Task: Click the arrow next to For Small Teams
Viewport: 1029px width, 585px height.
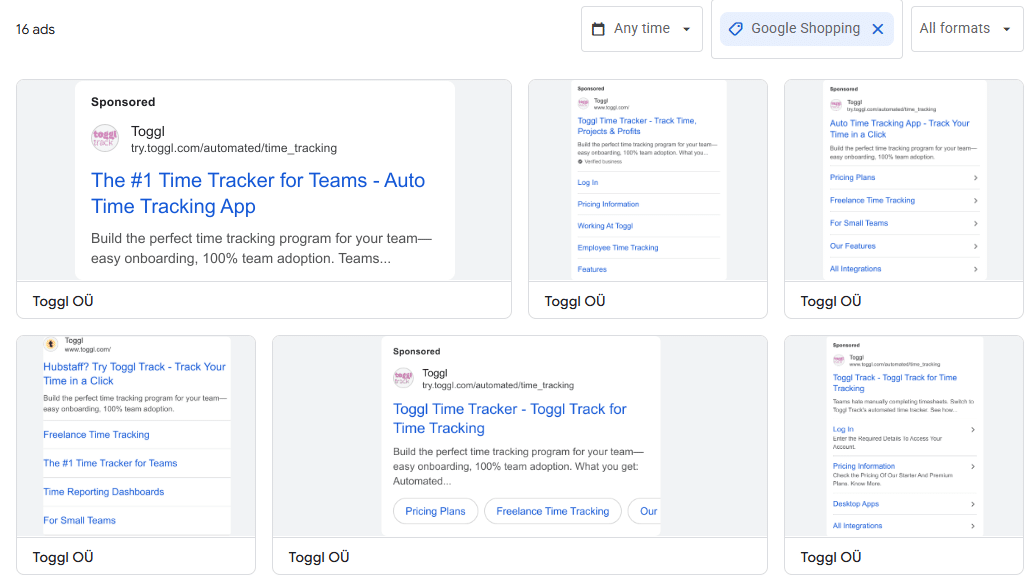Action: click(975, 224)
